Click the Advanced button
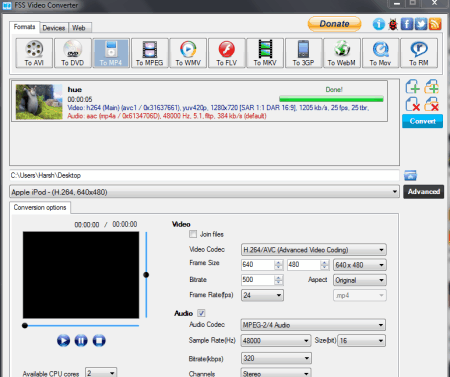450x377 pixels. tap(424, 192)
